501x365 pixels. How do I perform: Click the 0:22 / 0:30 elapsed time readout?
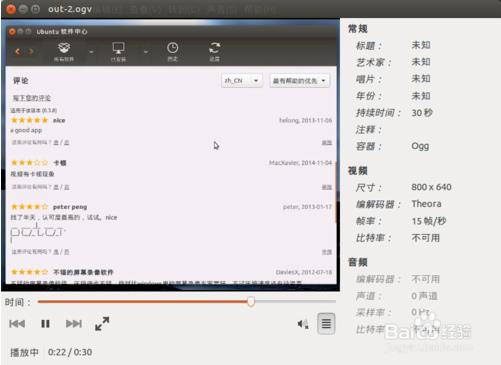(x=70, y=352)
